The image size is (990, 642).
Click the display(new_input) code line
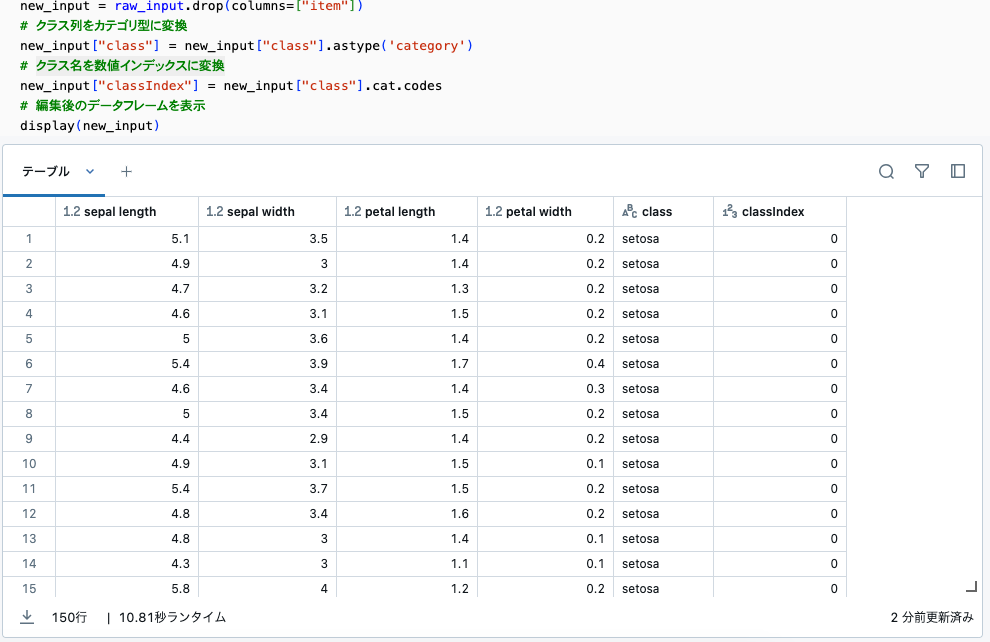[x=90, y=126]
